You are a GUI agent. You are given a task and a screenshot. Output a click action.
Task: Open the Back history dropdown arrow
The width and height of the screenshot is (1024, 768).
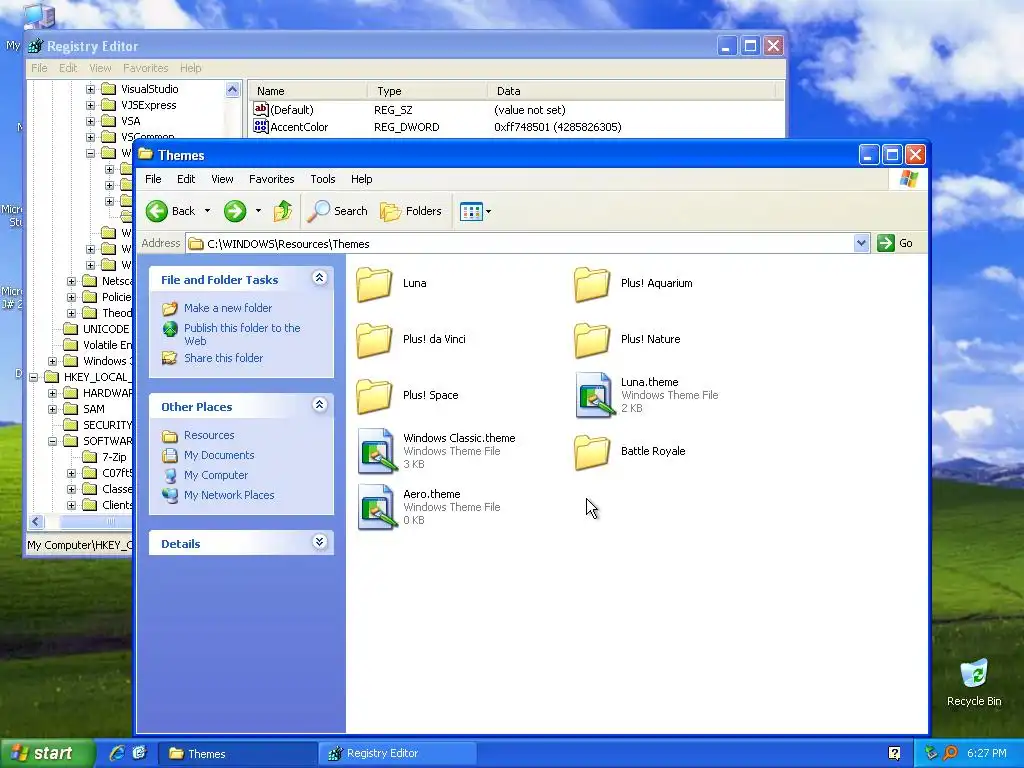click(208, 211)
